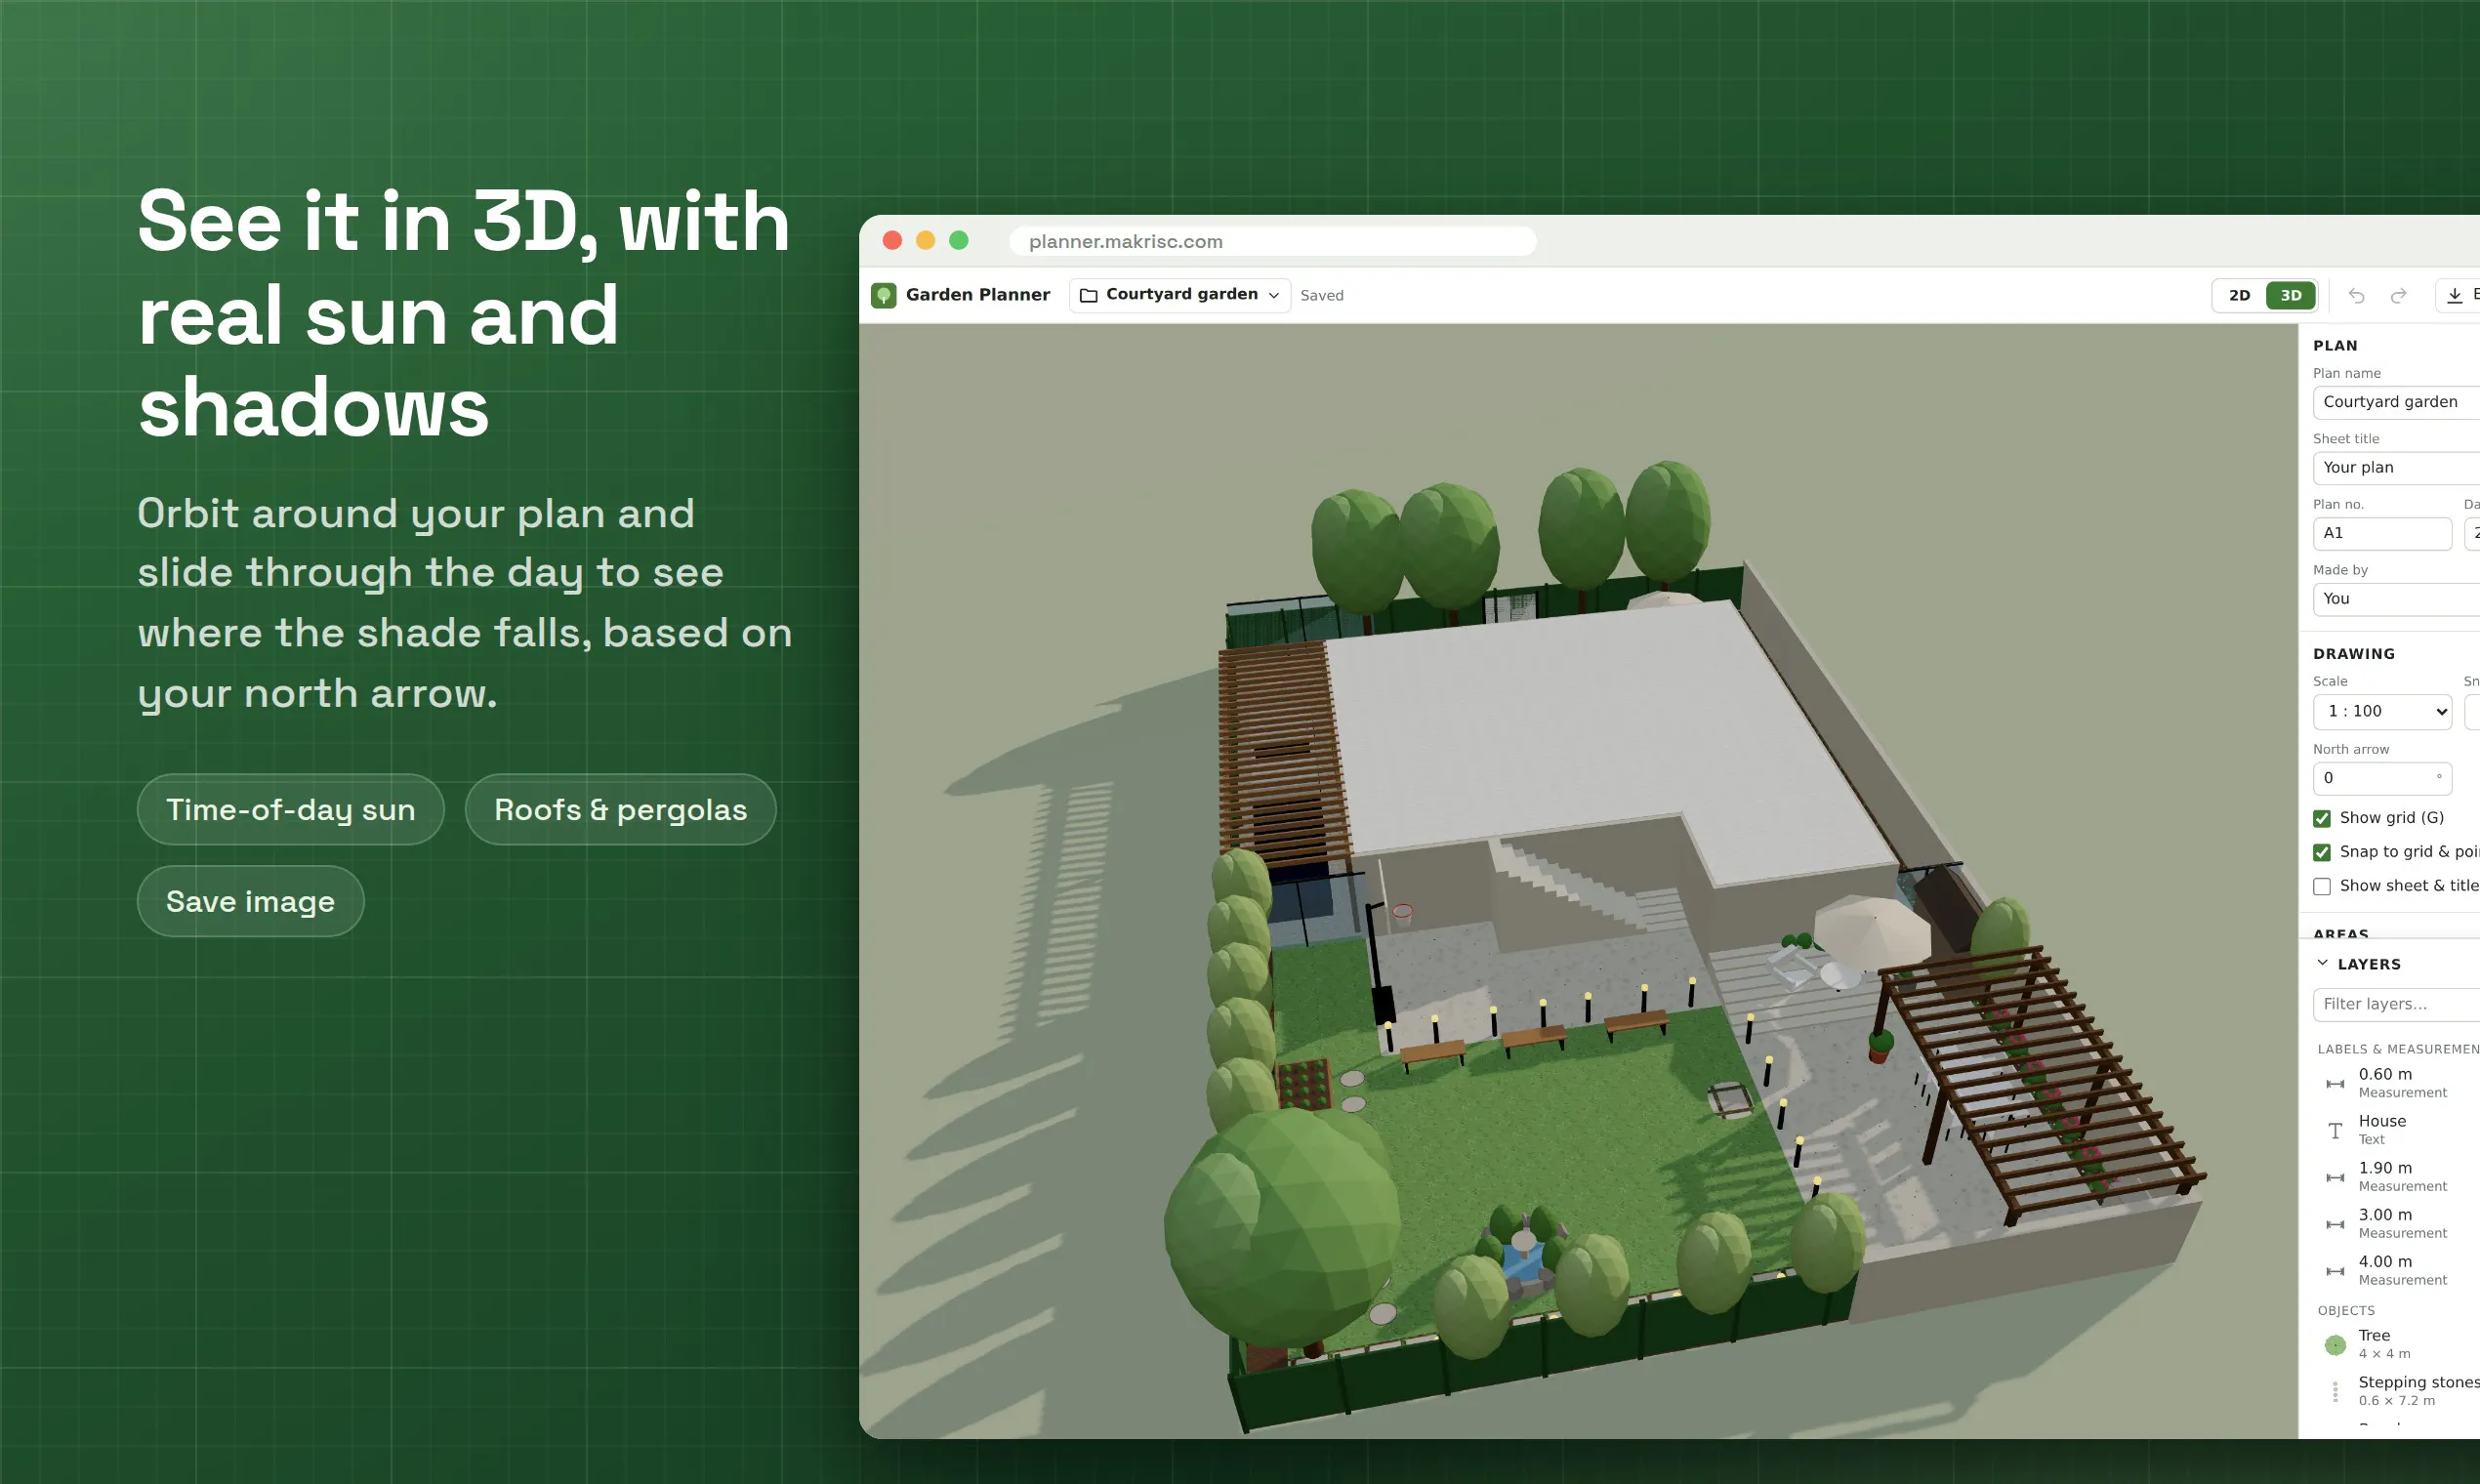The height and width of the screenshot is (1484, 2480).
Task: Click the Plan no. A1 field
Action: coord(2382,533)
